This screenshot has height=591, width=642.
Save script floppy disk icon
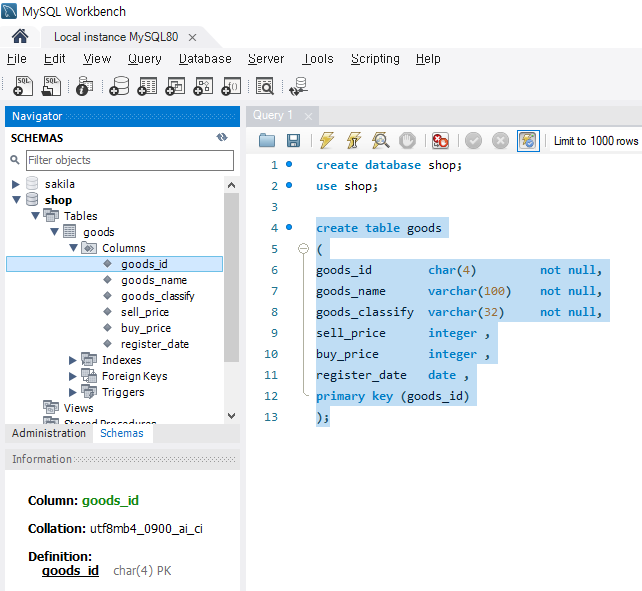click(293, 140)
